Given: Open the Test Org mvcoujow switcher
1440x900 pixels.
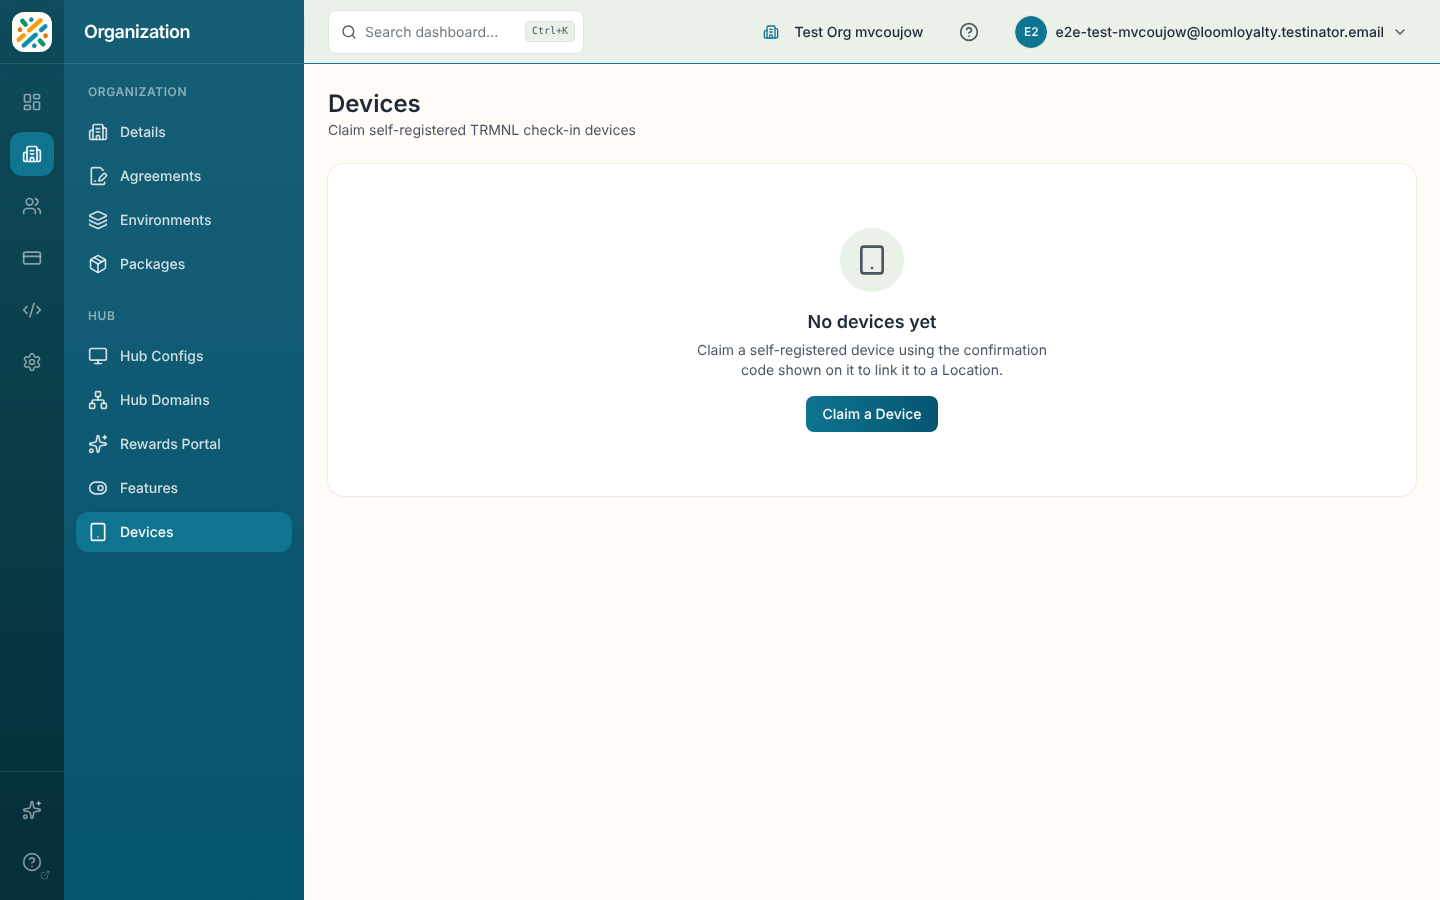Looking at the screenshot, I should (x=843, y=32).
